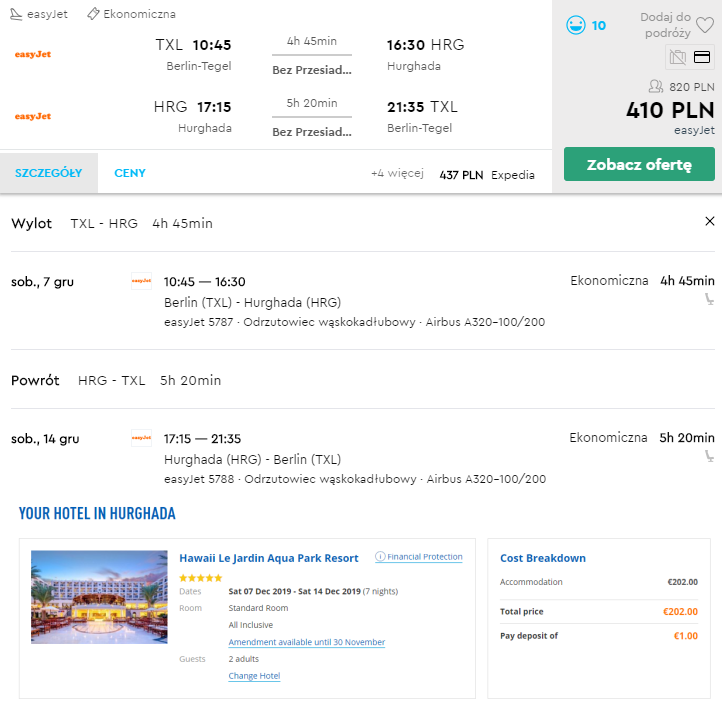Click the airplane icon next to easyJet header
Image resolution: width=722 pixels, height=702 pixels.
pos(15,14)
